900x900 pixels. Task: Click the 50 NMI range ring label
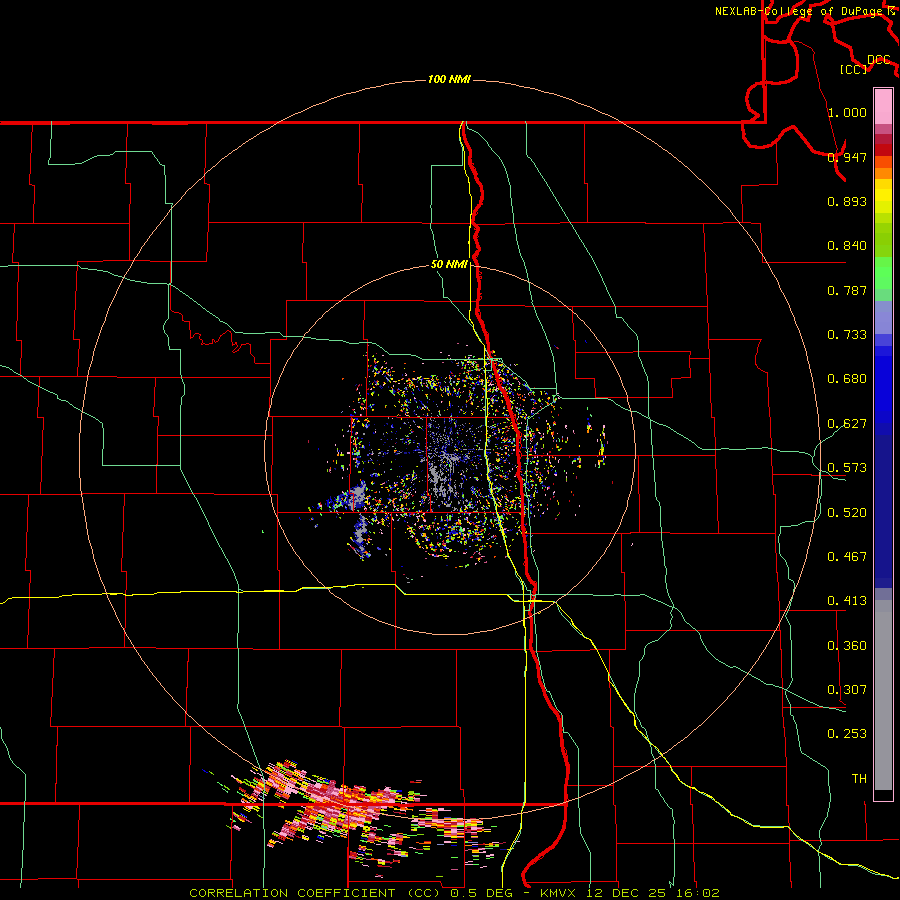coord(449,265)
